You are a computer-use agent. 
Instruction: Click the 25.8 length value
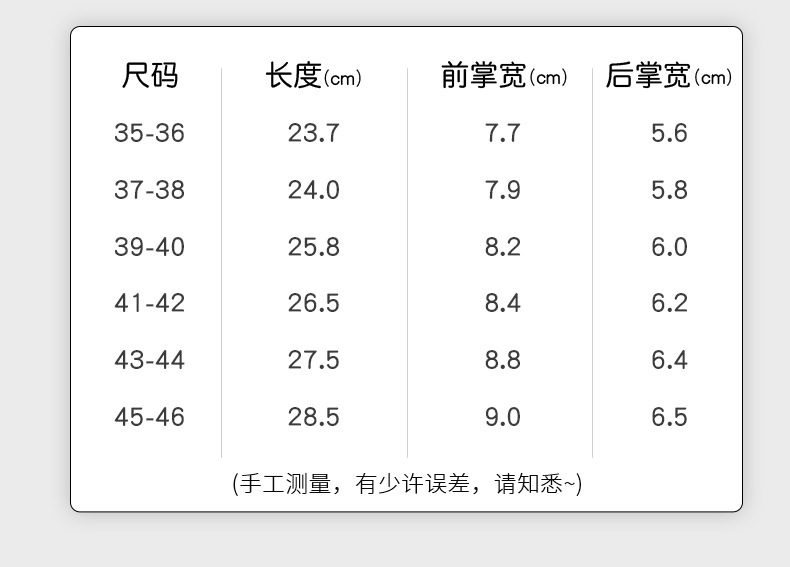(x=313, y=247)
